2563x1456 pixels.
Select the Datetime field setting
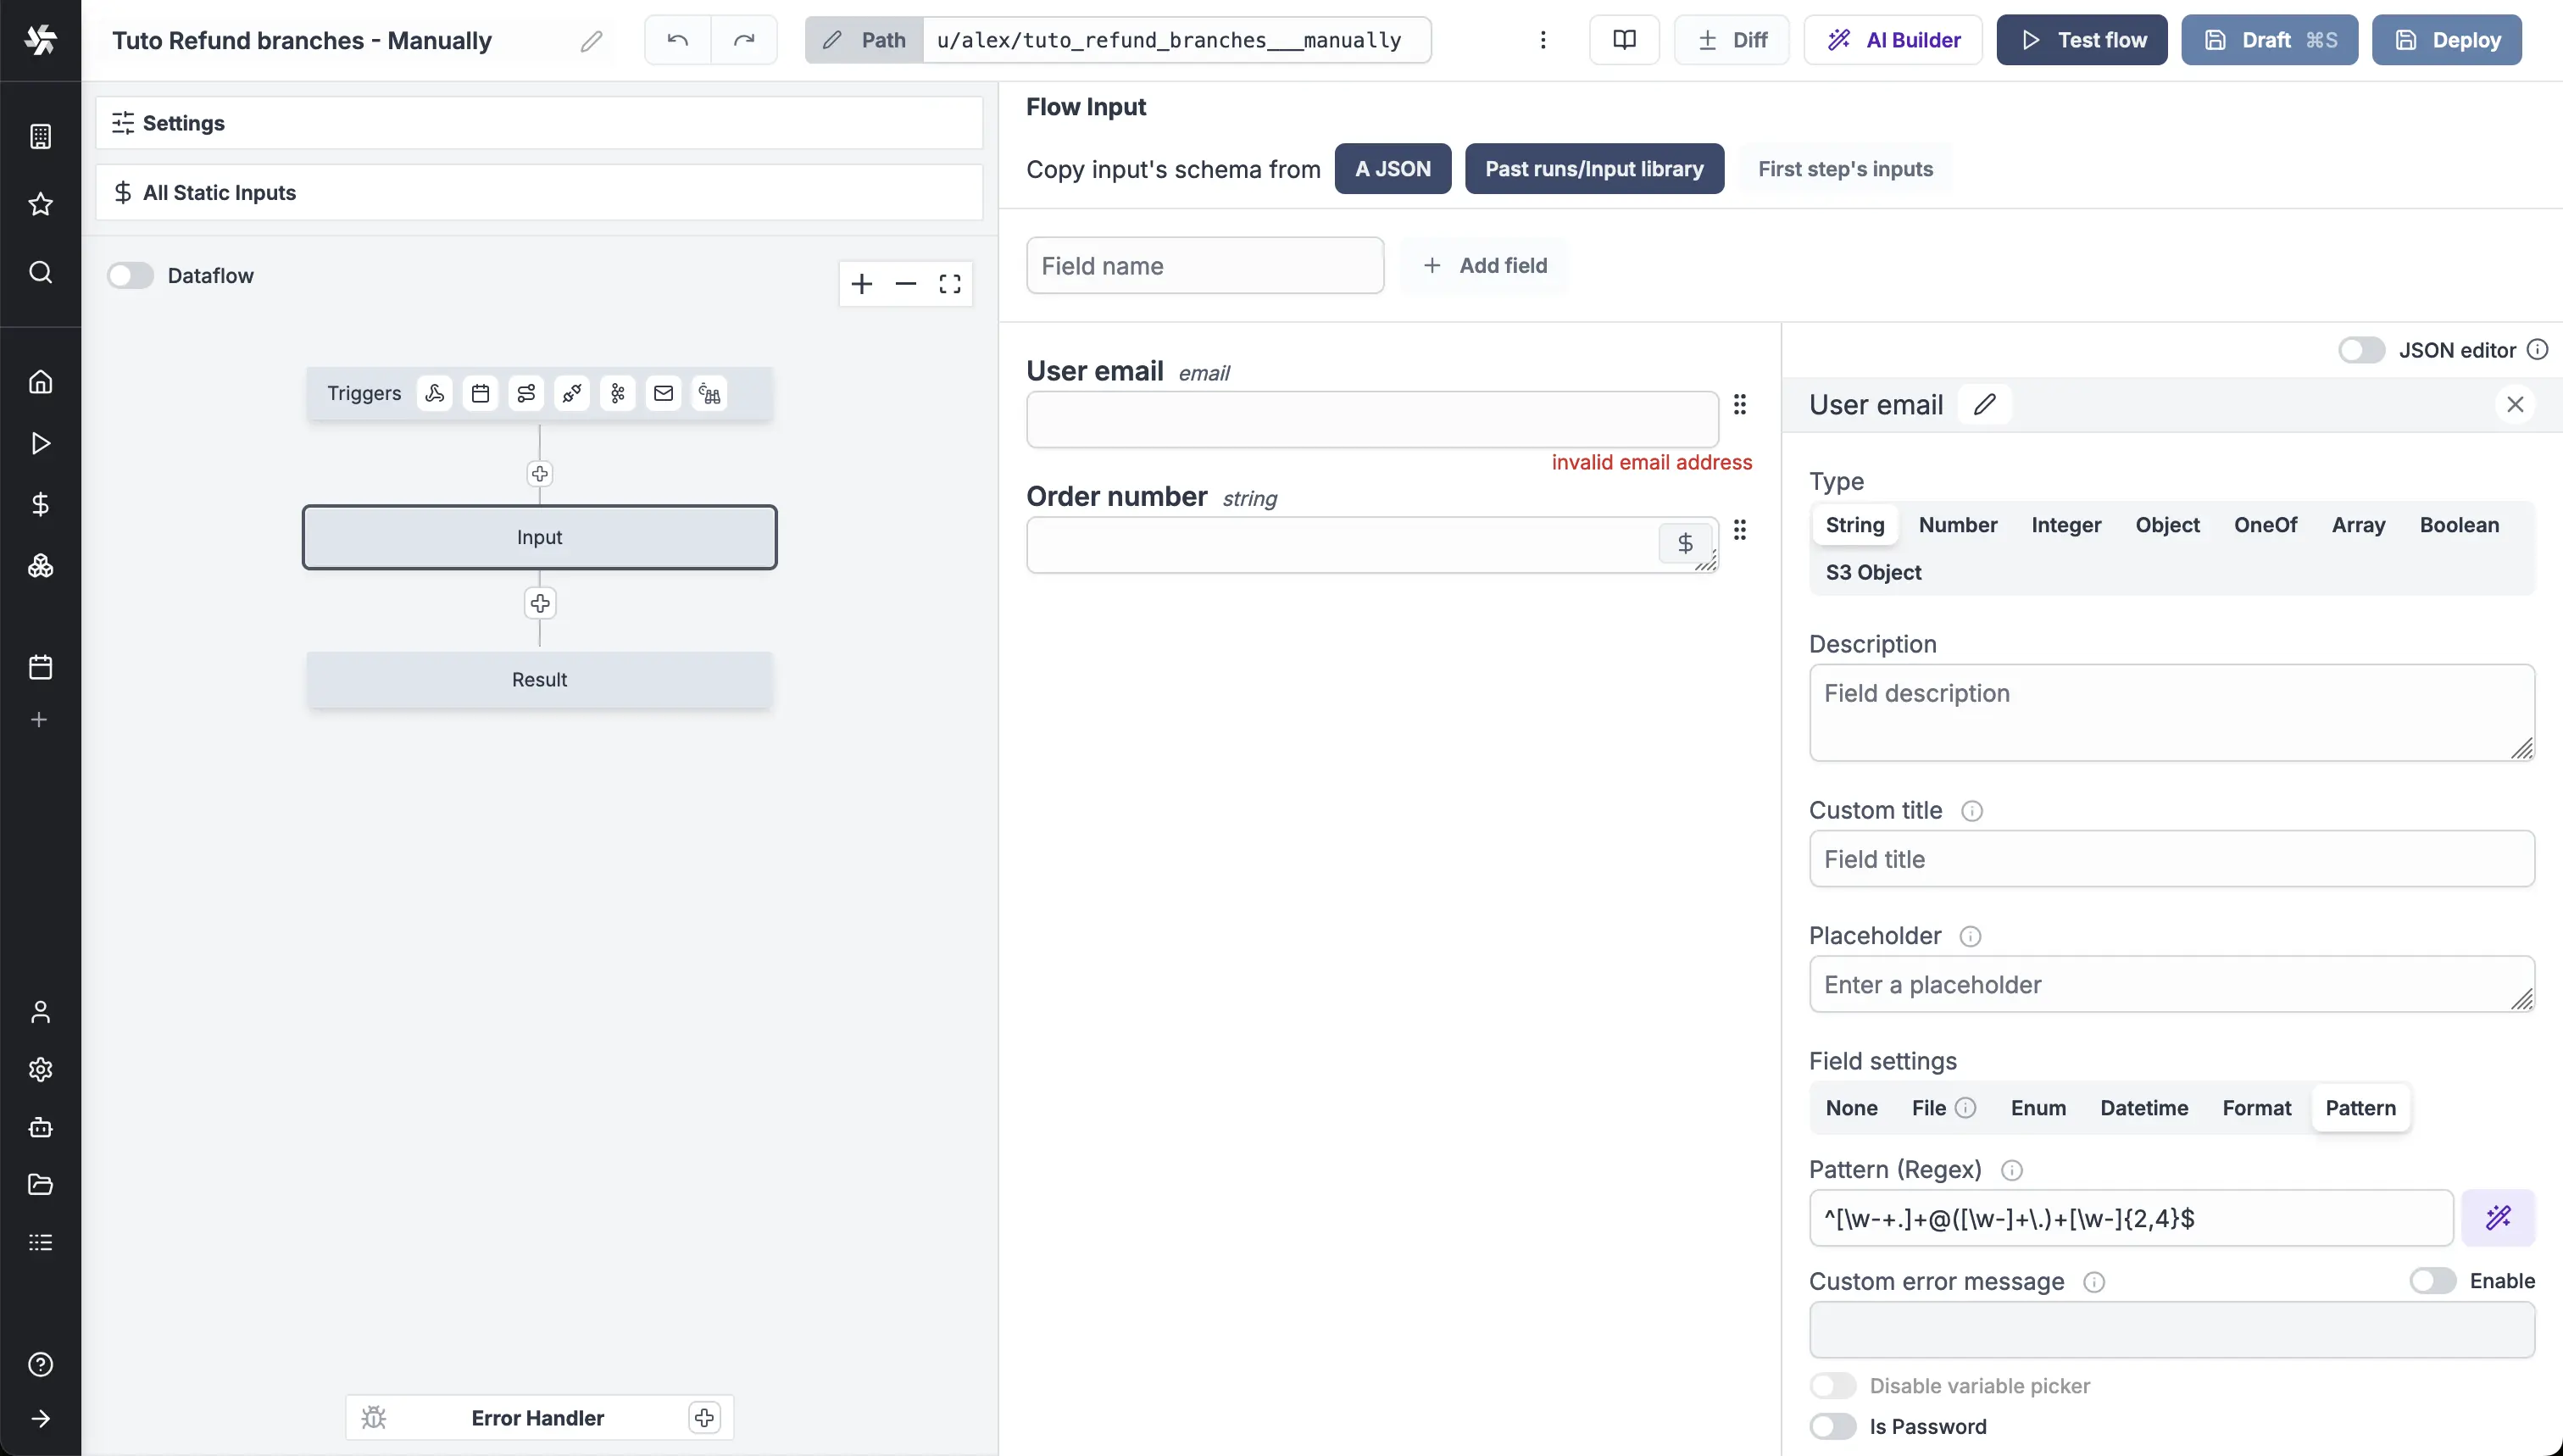tap(2144, 1108)
